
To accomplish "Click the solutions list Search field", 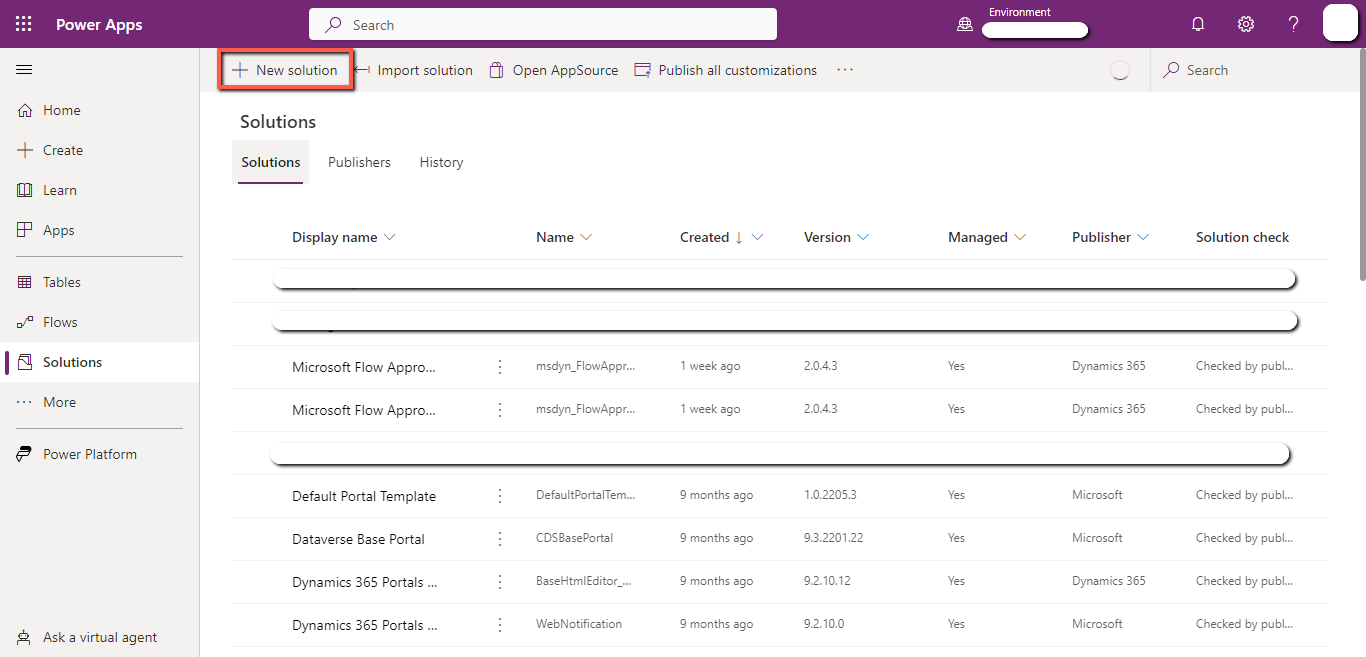I will coord(1253,70).
